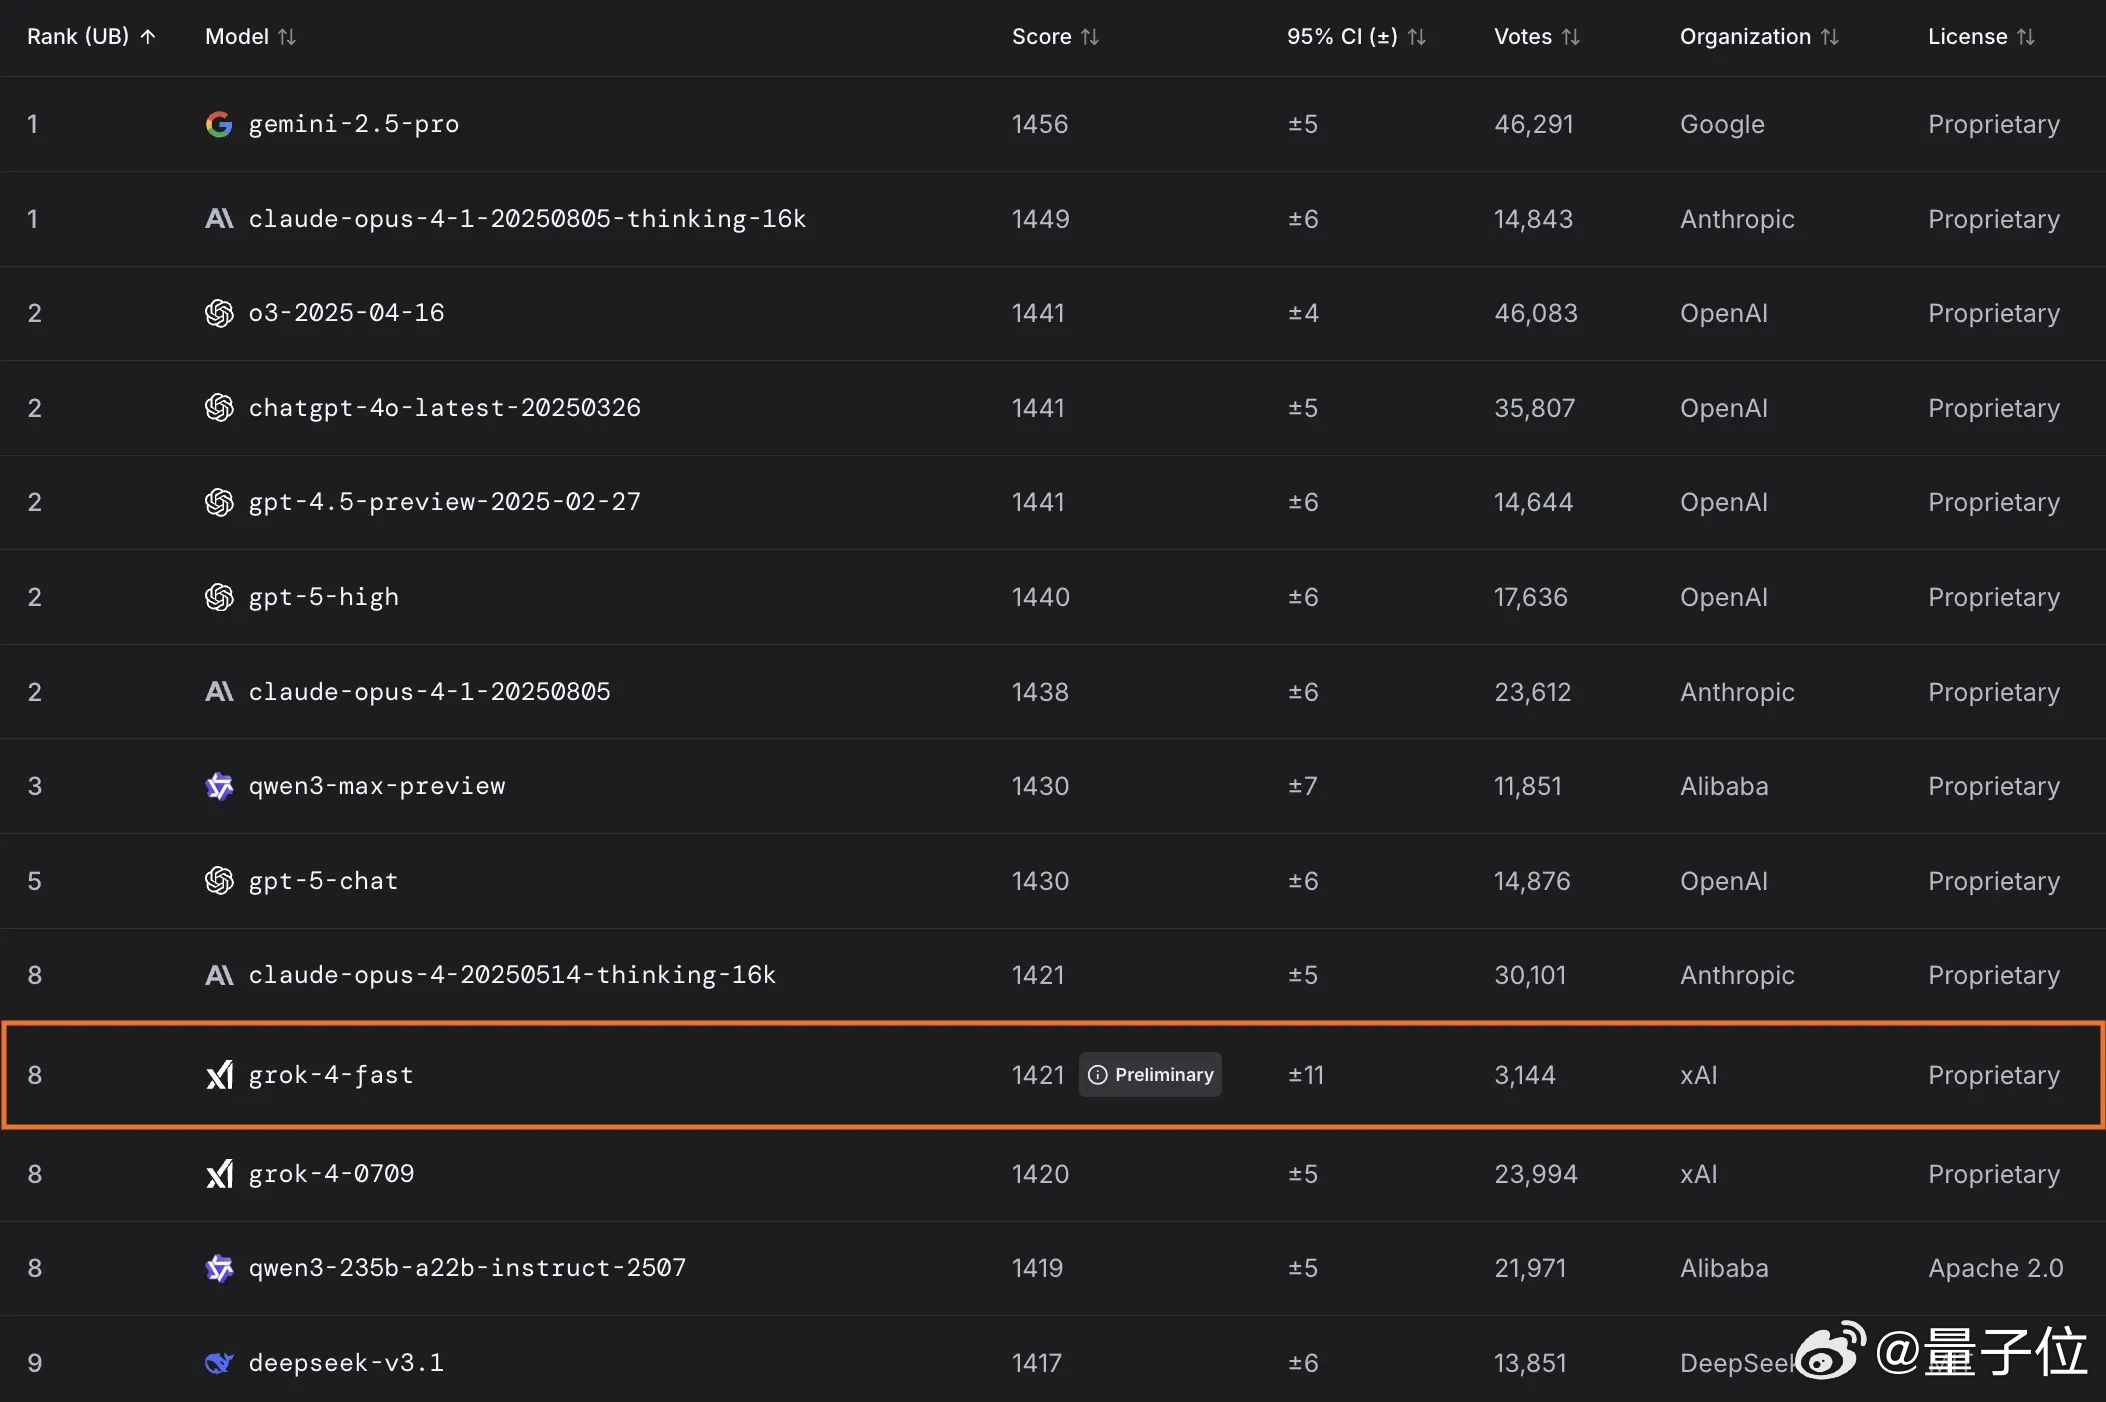Click DeepSeek whale logo beside deepseek-v3.1
The height and width of the screenshot is (1402, 2106).
coord(219,1363)
